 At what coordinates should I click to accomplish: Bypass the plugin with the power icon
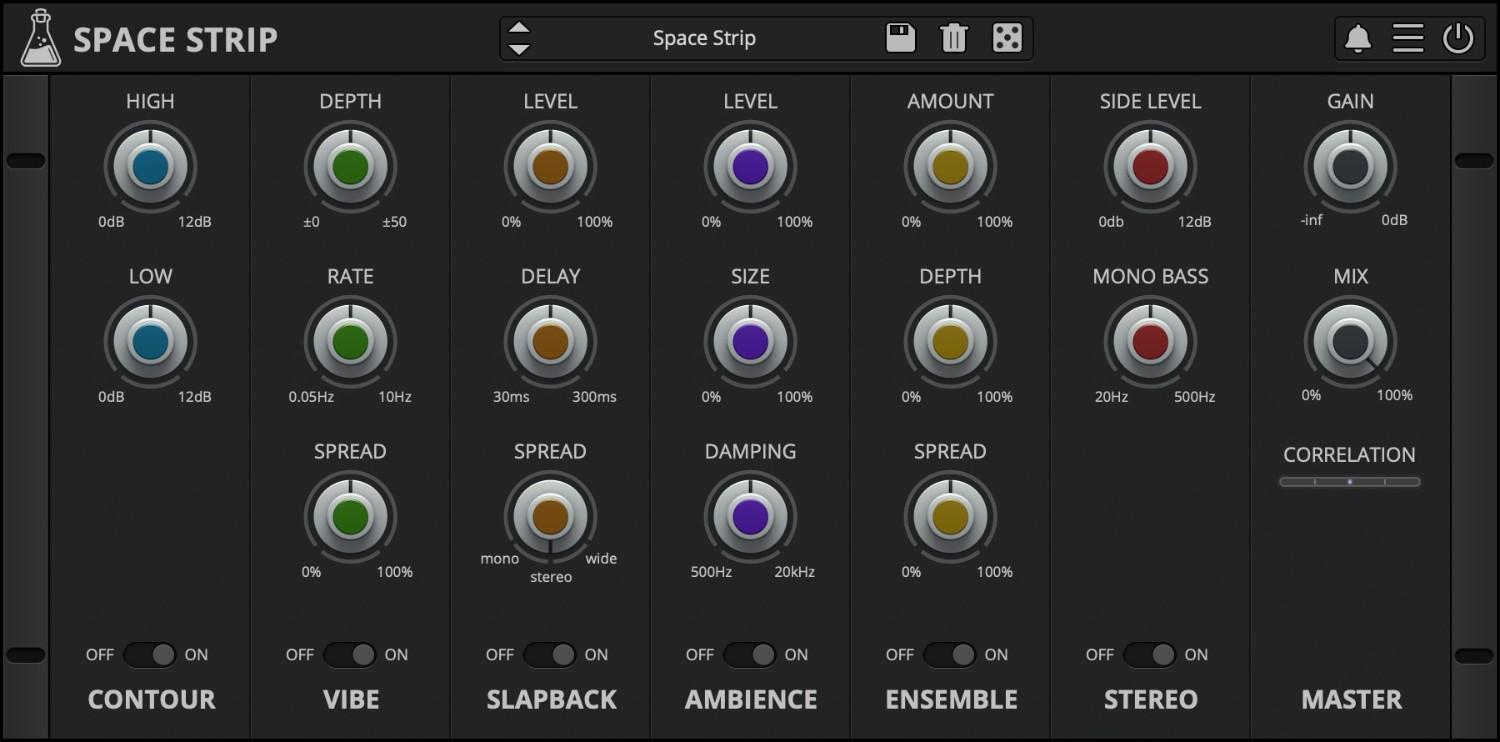coord(1458,37)
